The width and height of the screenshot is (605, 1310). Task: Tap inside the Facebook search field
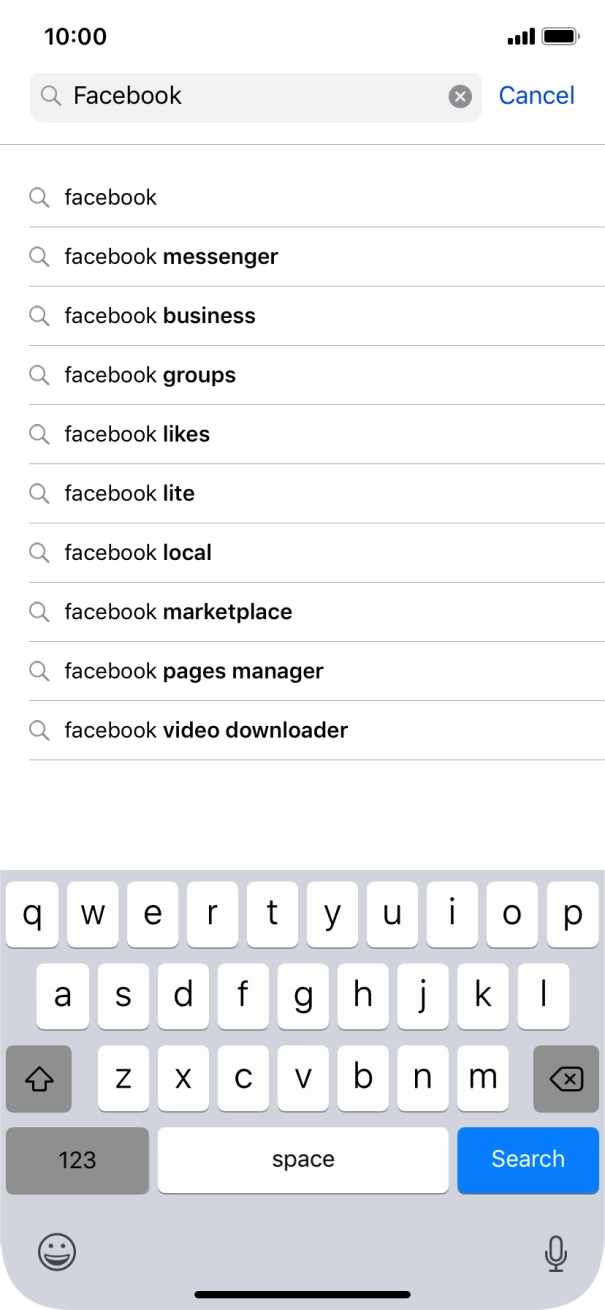250,95
